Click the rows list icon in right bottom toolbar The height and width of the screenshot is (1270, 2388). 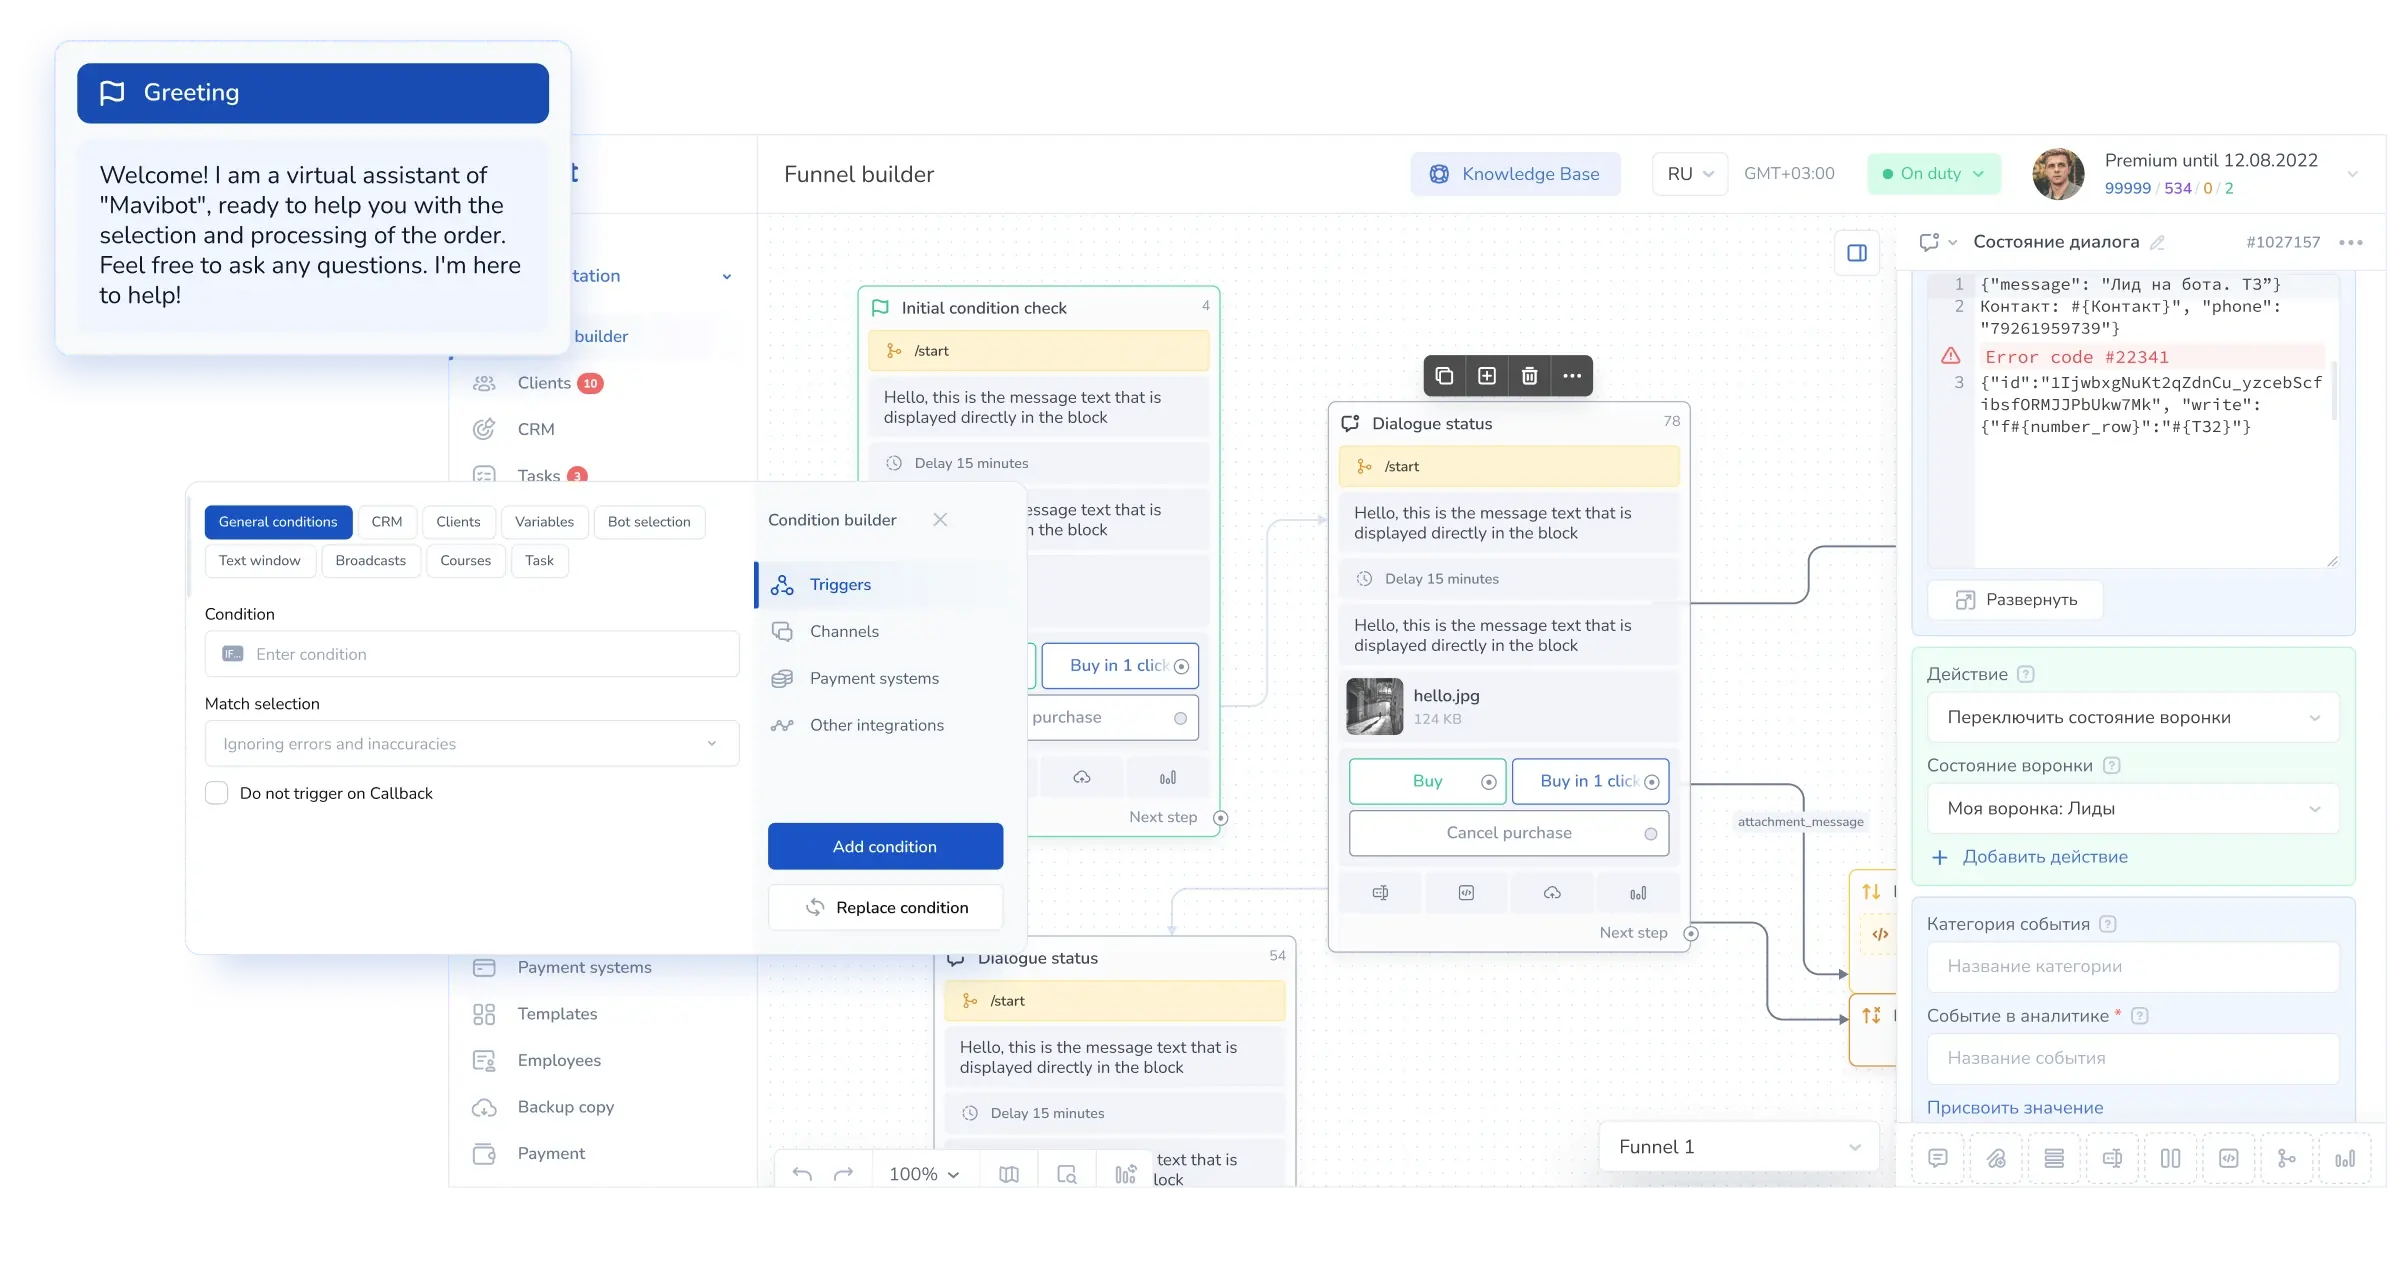(2054, 1158)
